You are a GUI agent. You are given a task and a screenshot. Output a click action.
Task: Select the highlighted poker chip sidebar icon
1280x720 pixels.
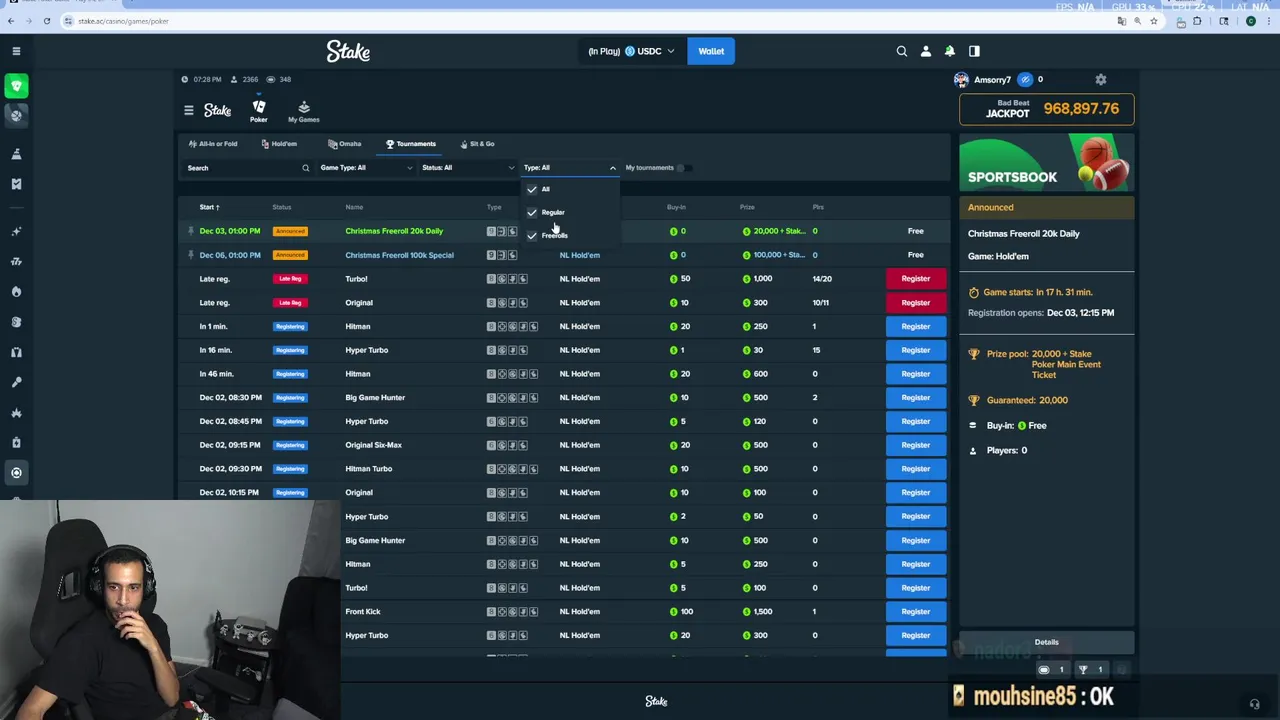point(16,473)
